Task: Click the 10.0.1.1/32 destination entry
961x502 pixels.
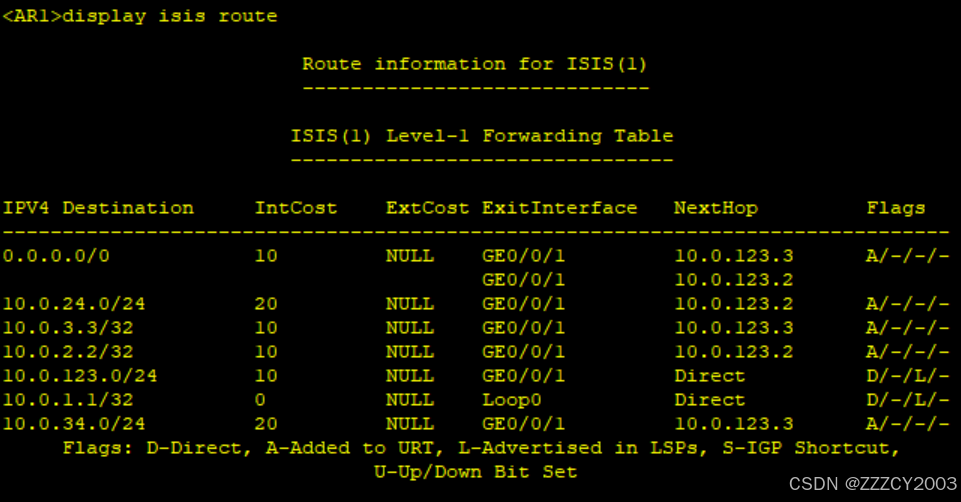Action: coord(68,400)
